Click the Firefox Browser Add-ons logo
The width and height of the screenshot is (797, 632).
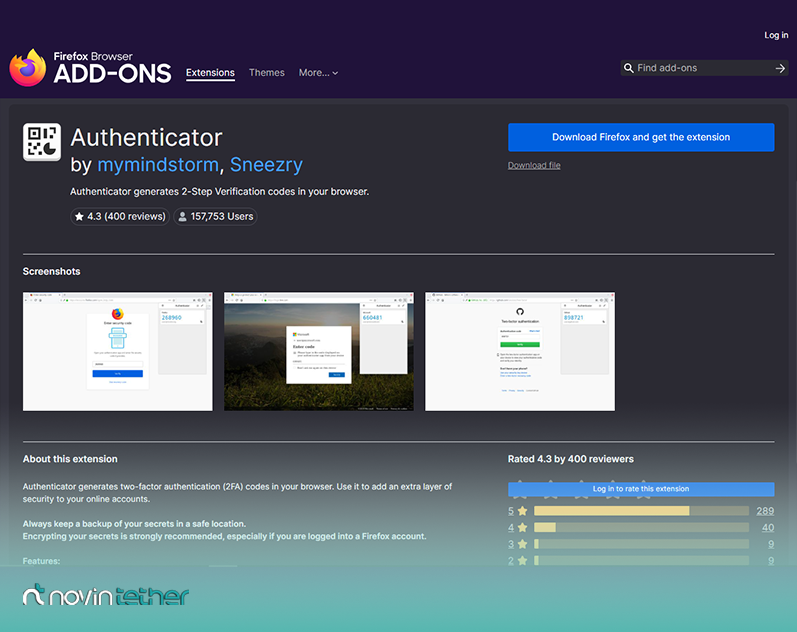90,68
